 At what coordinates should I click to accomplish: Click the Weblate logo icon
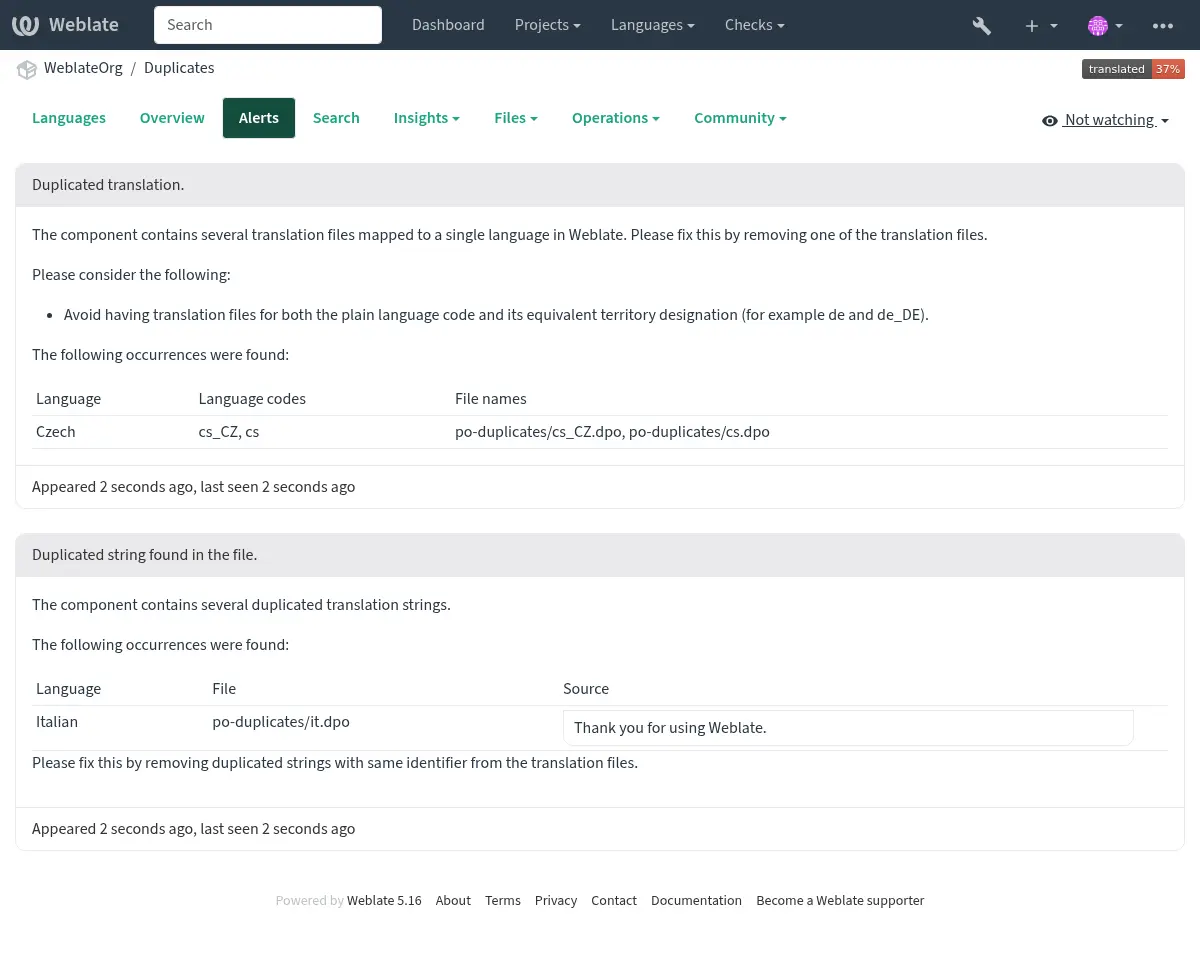[26, 25]
